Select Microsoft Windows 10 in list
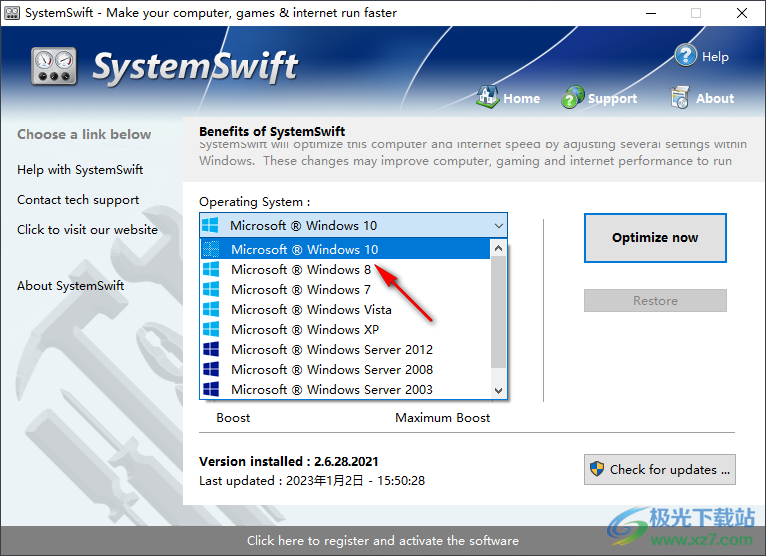This screenshot has width=766, height=556. (x=345, y=249)
